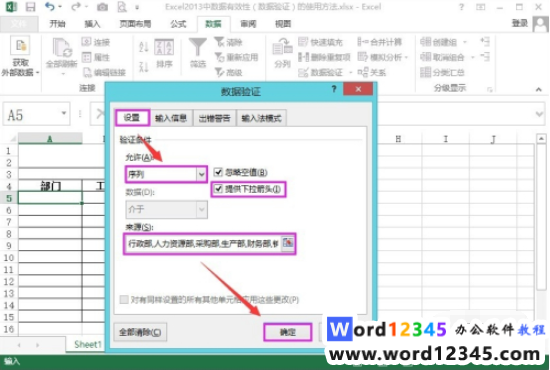
Task: Click the 全部清除 button
Action: 140,332
